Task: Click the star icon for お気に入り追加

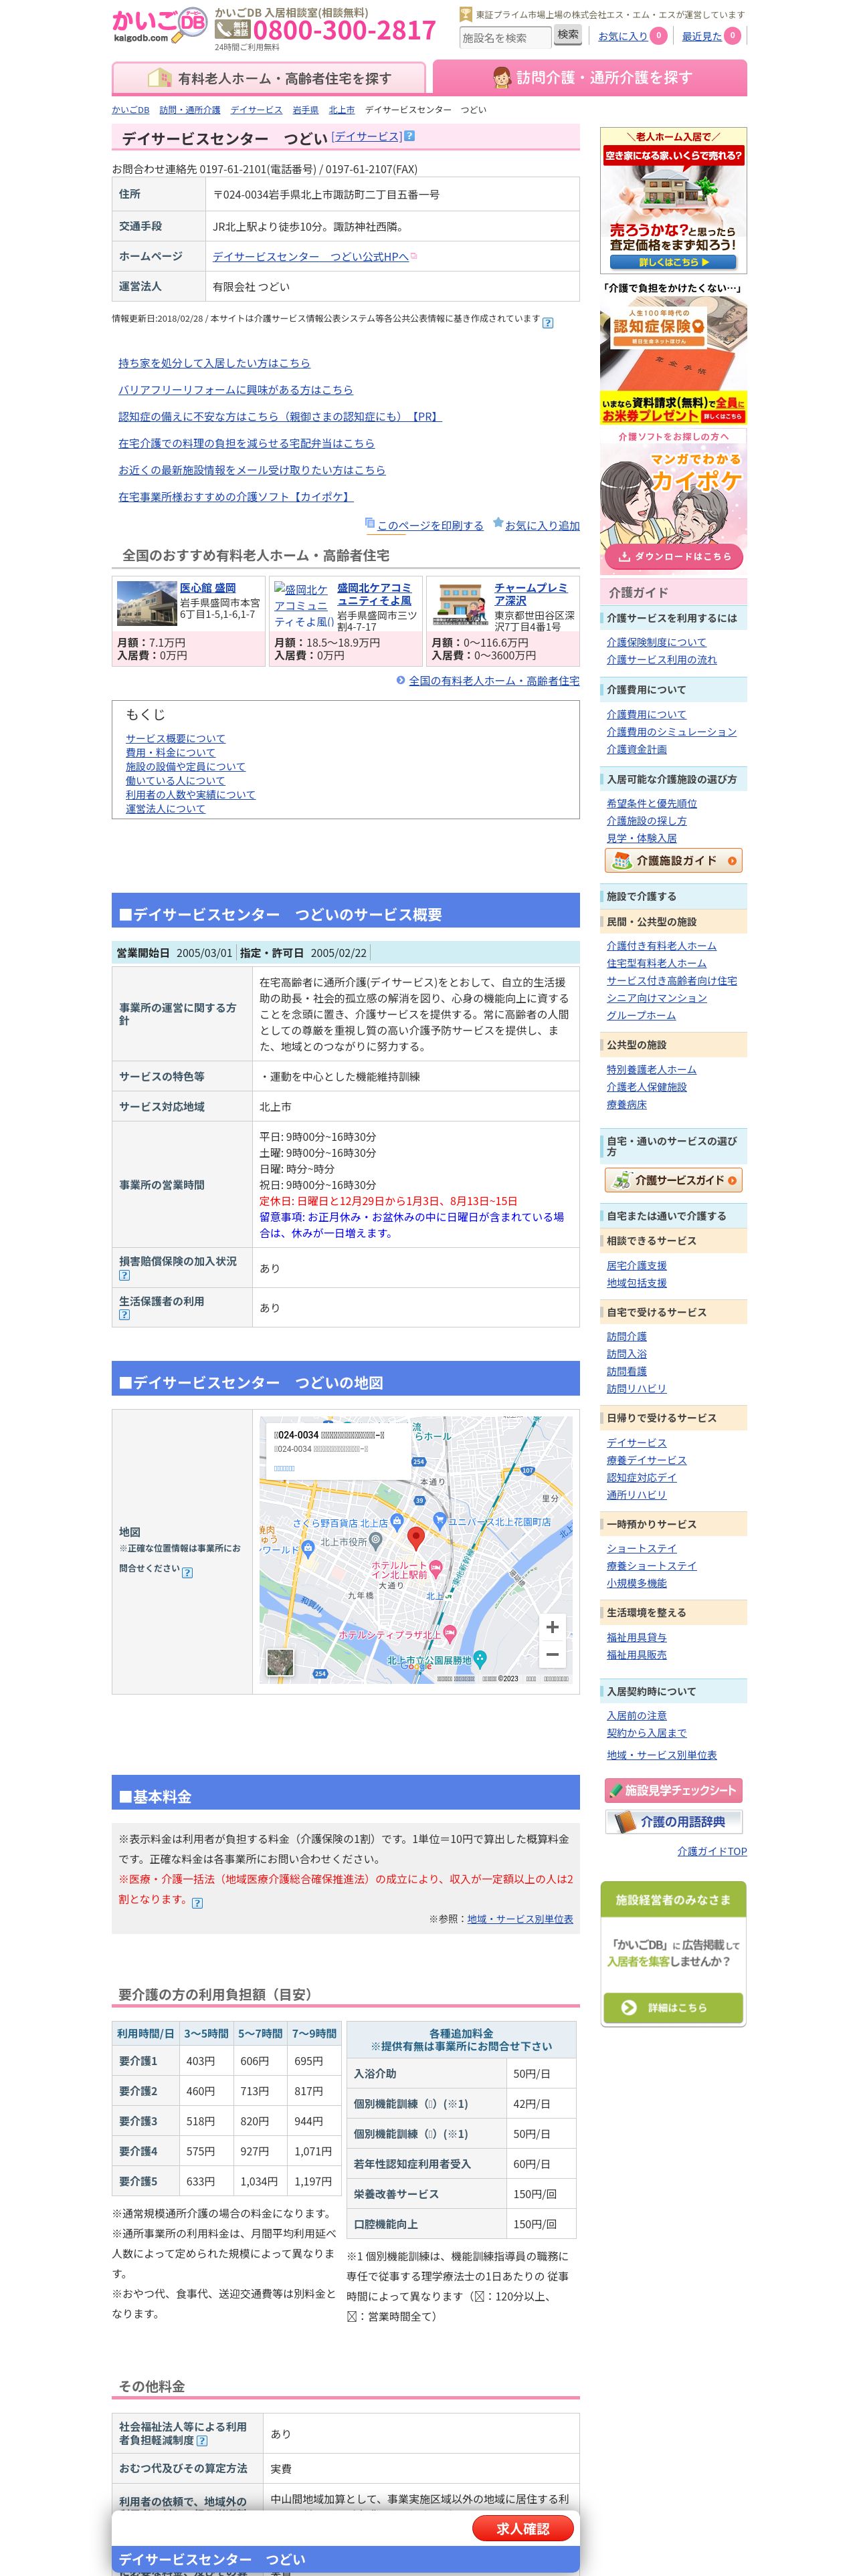Action: [498, 523]
